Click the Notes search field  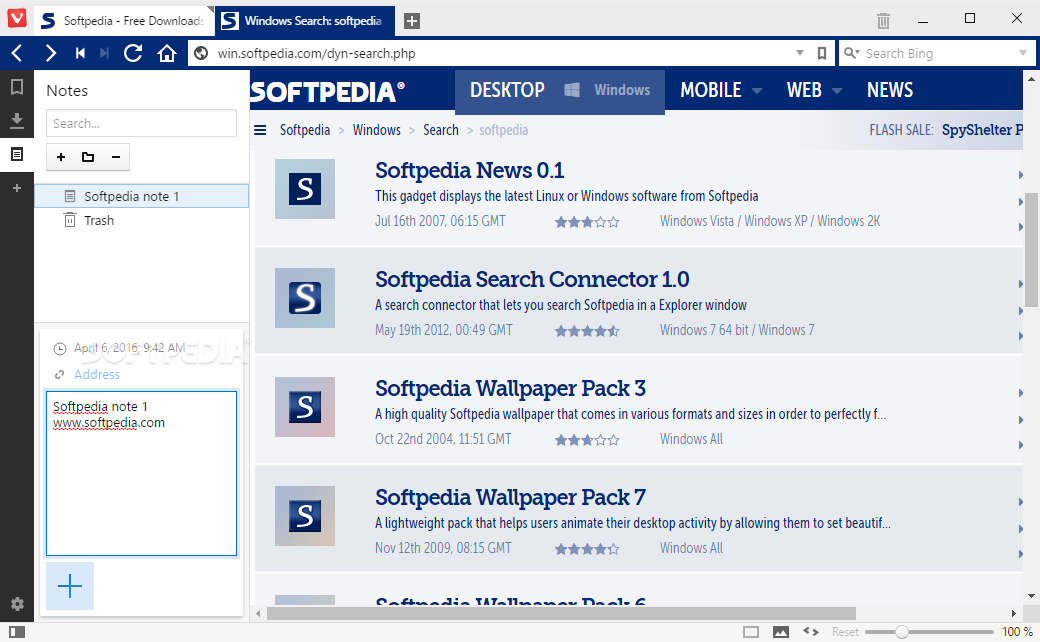tap(141, 123)
